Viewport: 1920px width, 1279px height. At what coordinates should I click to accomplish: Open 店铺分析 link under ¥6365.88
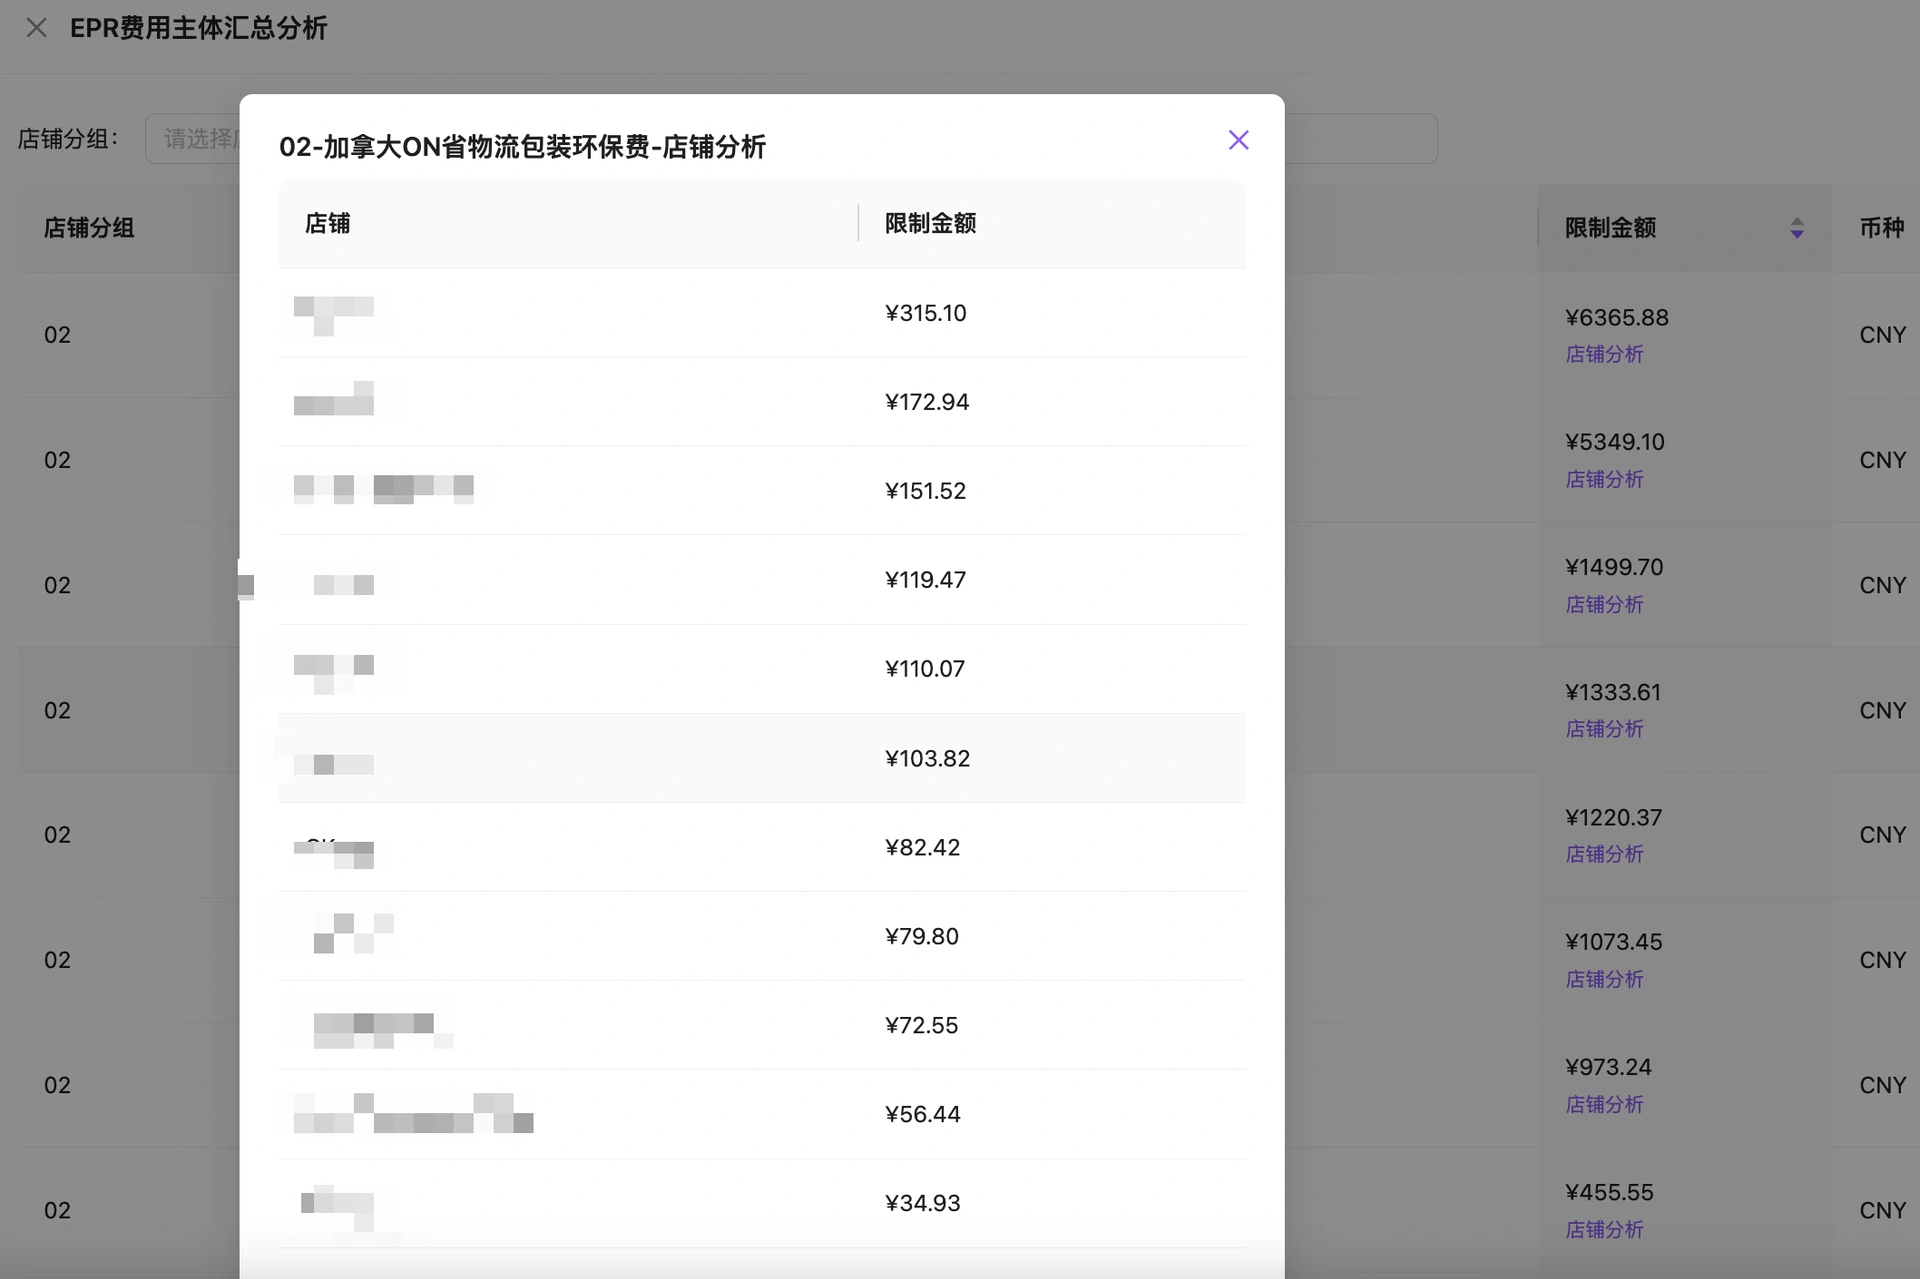click(1604, 354)
